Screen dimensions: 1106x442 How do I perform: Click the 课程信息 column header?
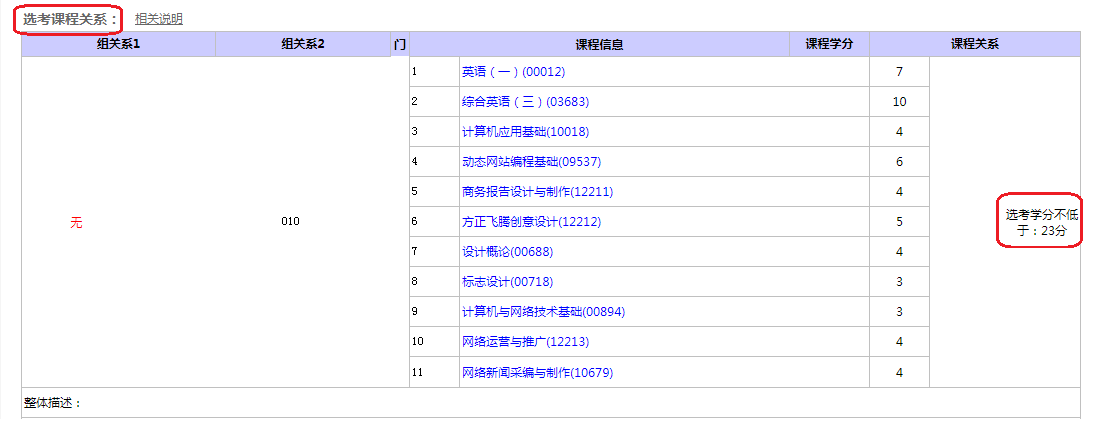coord(599,44)
